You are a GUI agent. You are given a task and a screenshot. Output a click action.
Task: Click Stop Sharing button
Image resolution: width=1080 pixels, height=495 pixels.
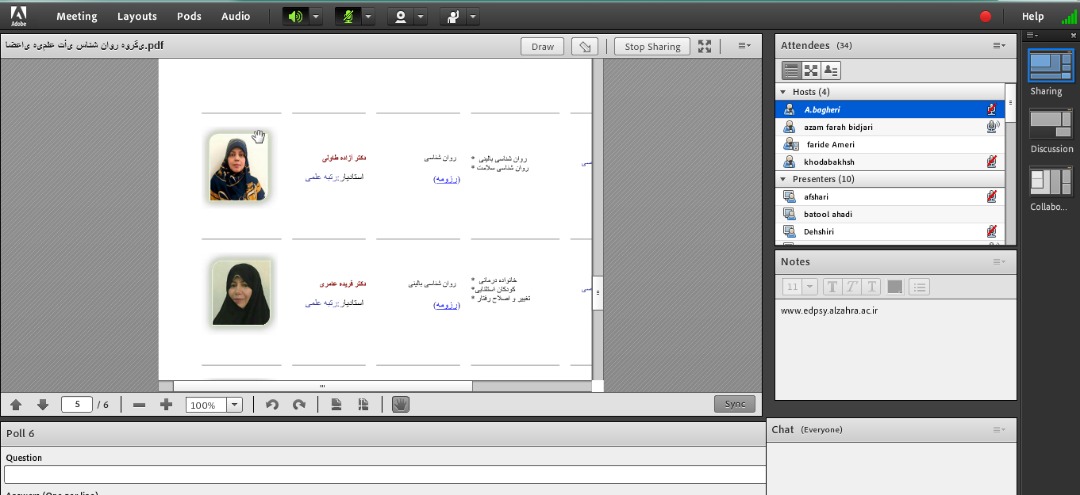click(652, 47)
